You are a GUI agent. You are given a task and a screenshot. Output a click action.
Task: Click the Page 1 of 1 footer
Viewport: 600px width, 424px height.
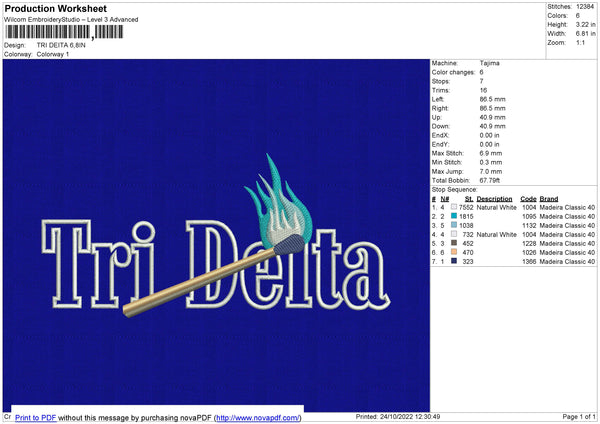click(x=579, y=417)
